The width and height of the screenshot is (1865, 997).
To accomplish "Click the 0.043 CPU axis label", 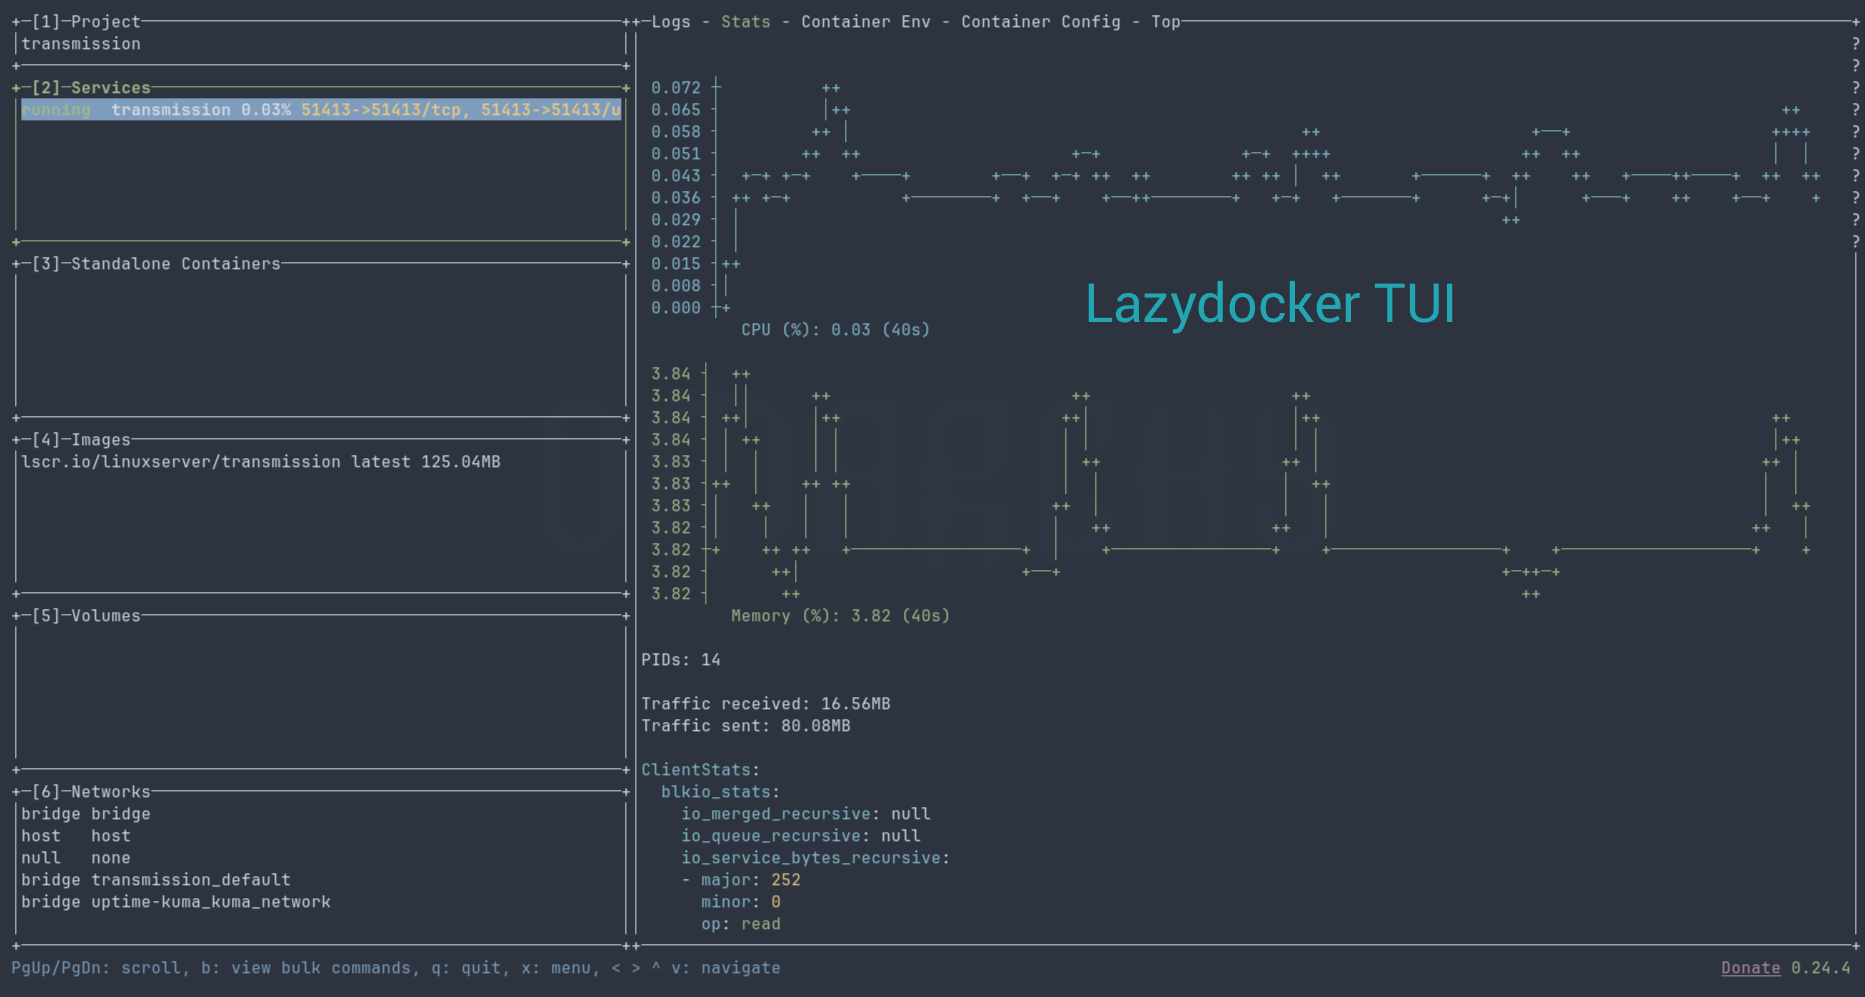I will [x=676, y=176].
